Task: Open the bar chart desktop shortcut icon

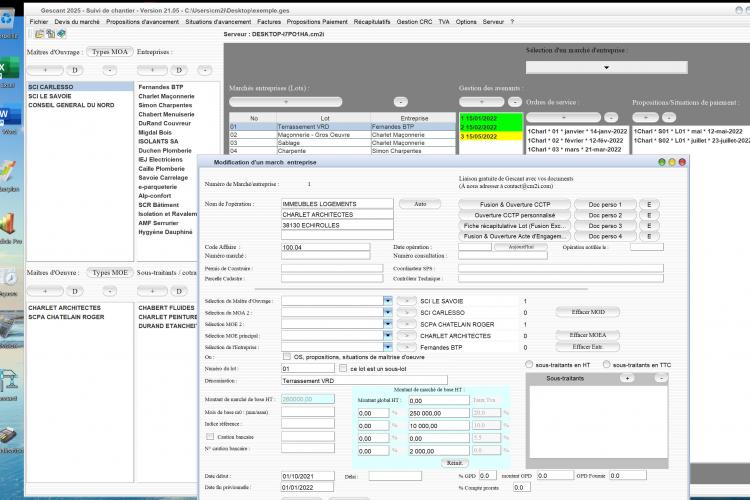Action: coord(8,224)
